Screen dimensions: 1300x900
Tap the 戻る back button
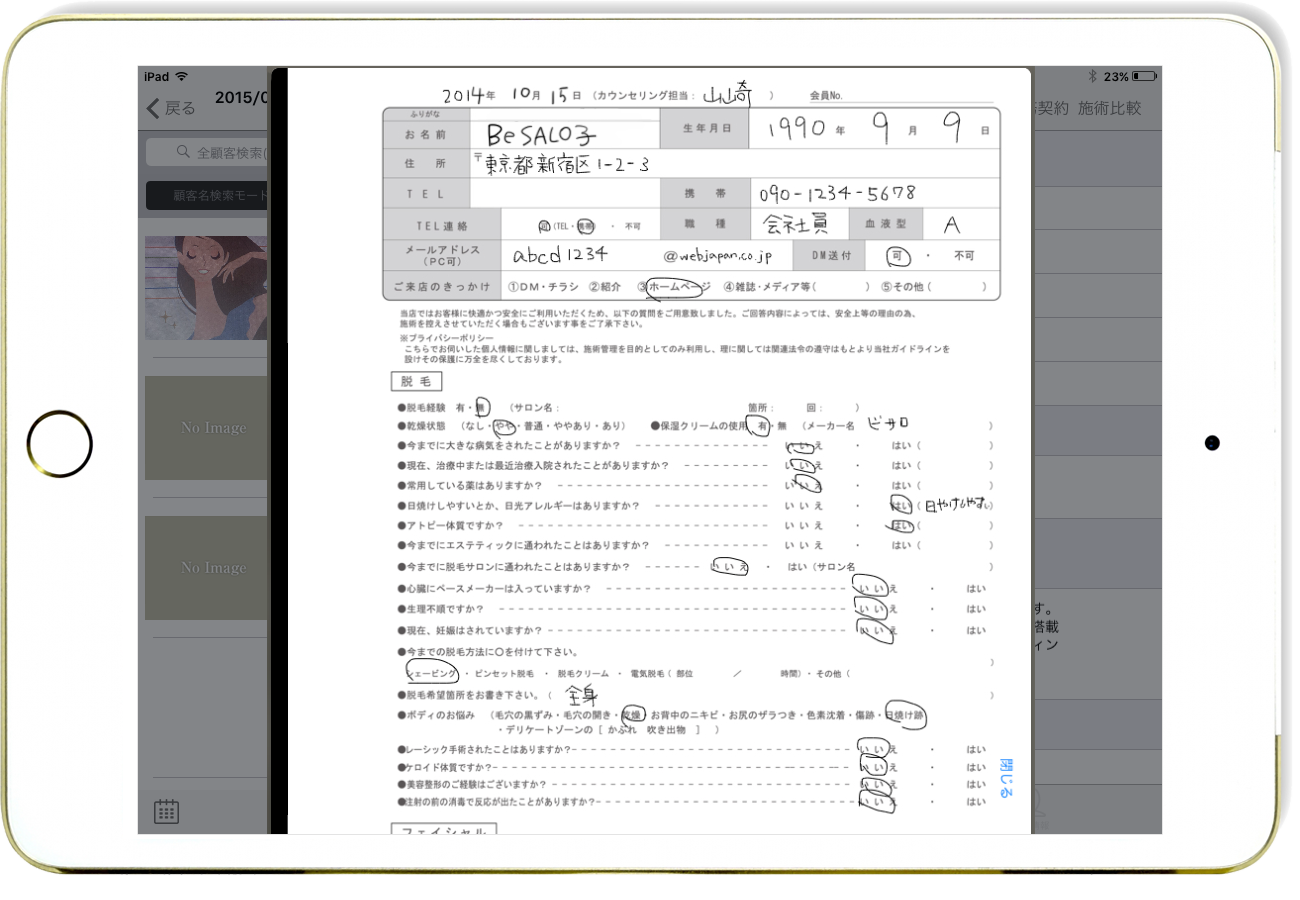tap(171, 108)
